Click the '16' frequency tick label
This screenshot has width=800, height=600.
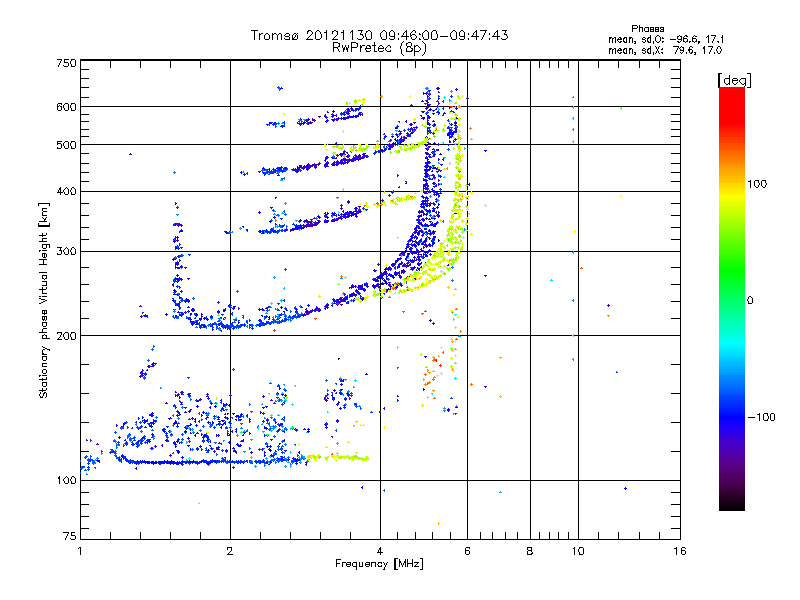coord(679,551)
